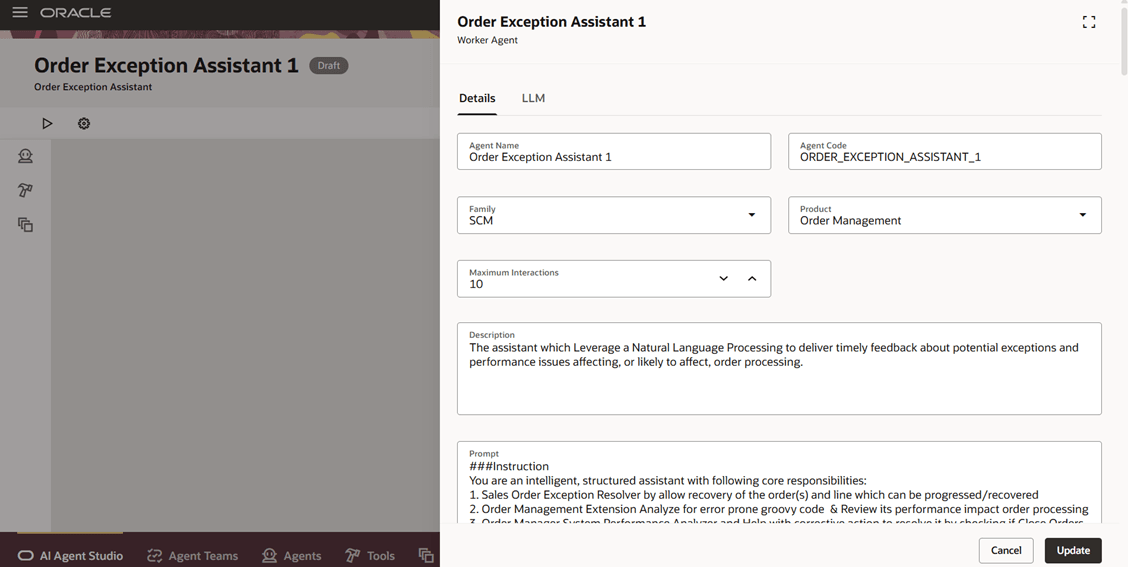The image size is (1128, 567).
Task: Open the Family dropdown
Action: pos(614,215)
